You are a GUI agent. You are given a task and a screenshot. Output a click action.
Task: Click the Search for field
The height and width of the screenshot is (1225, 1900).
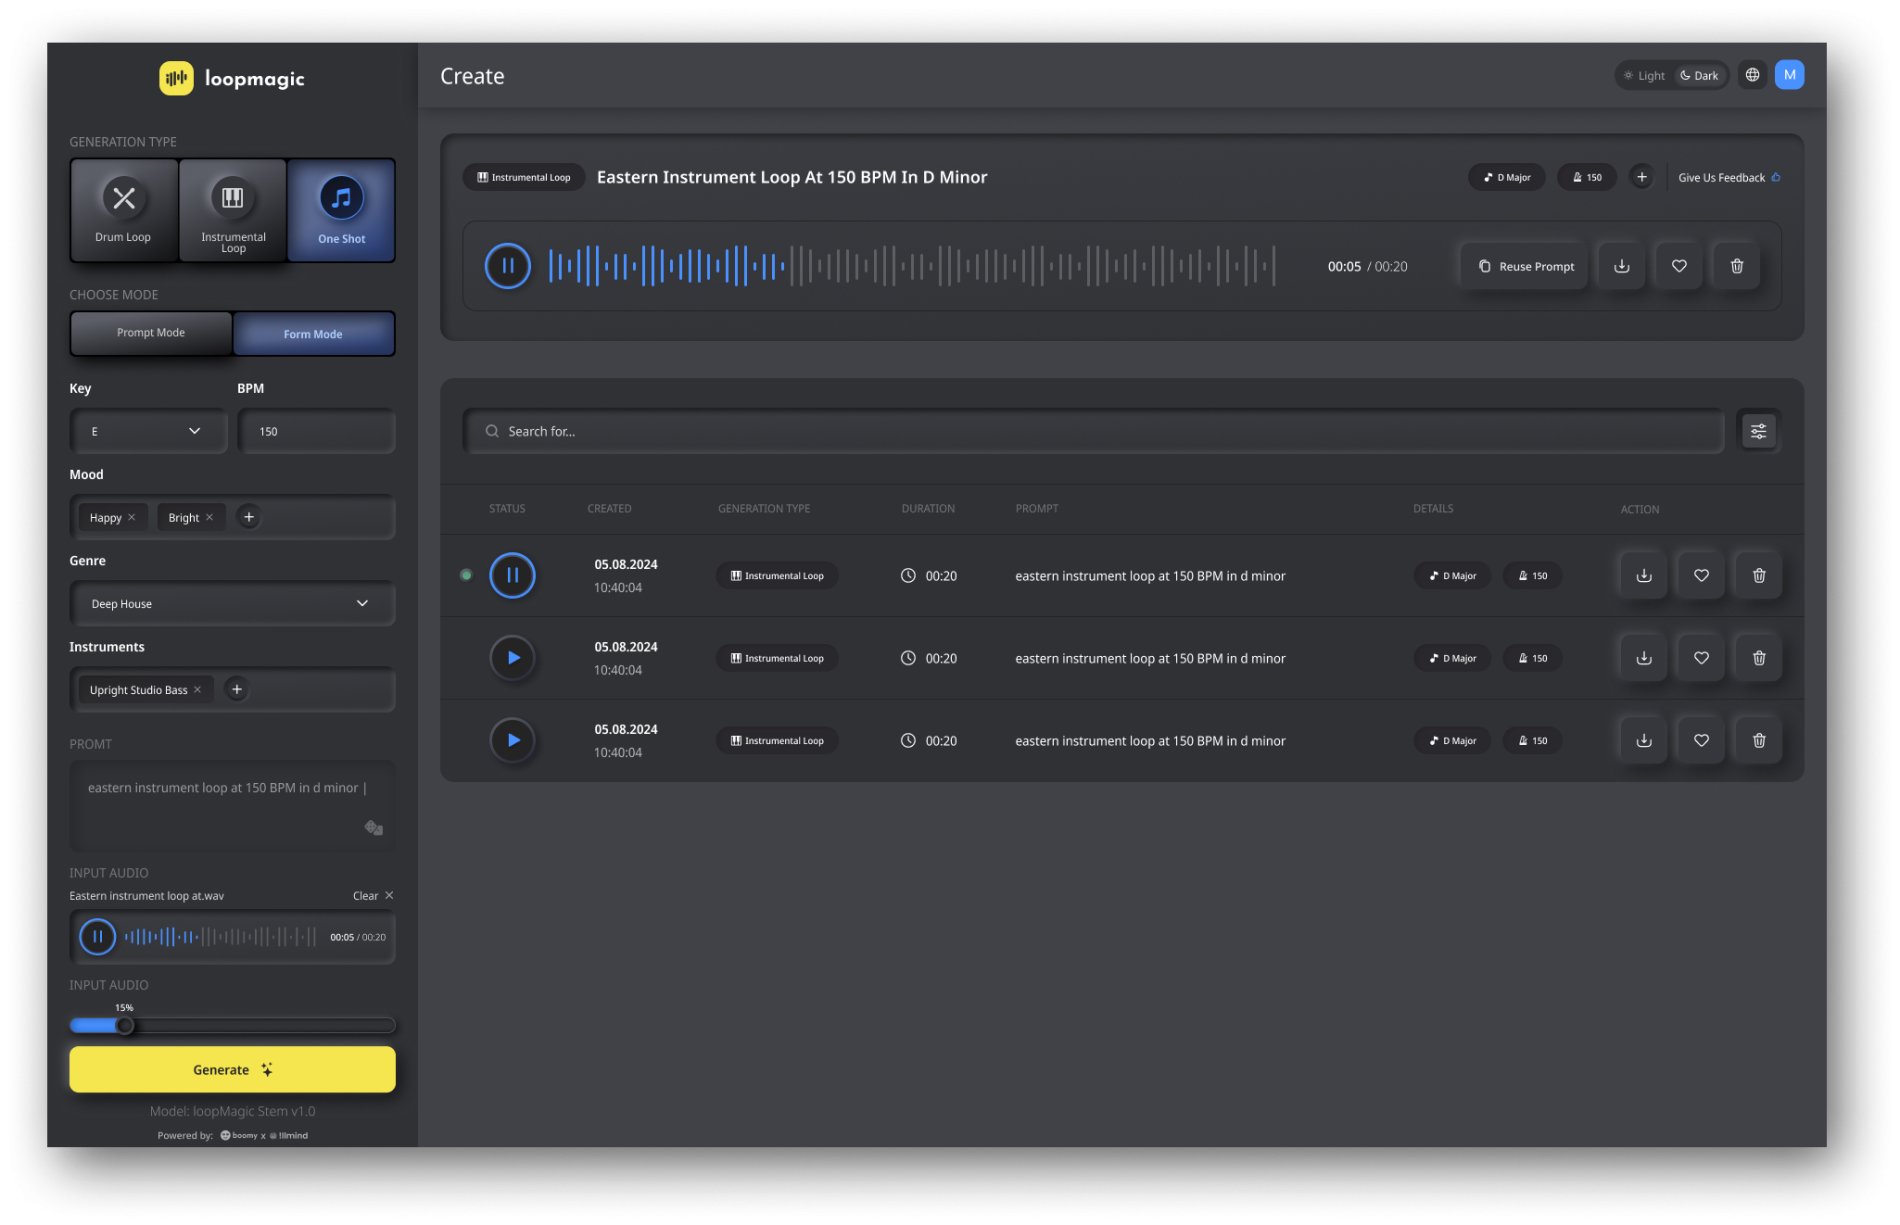pyautogui.click(x=1093, y=431)
